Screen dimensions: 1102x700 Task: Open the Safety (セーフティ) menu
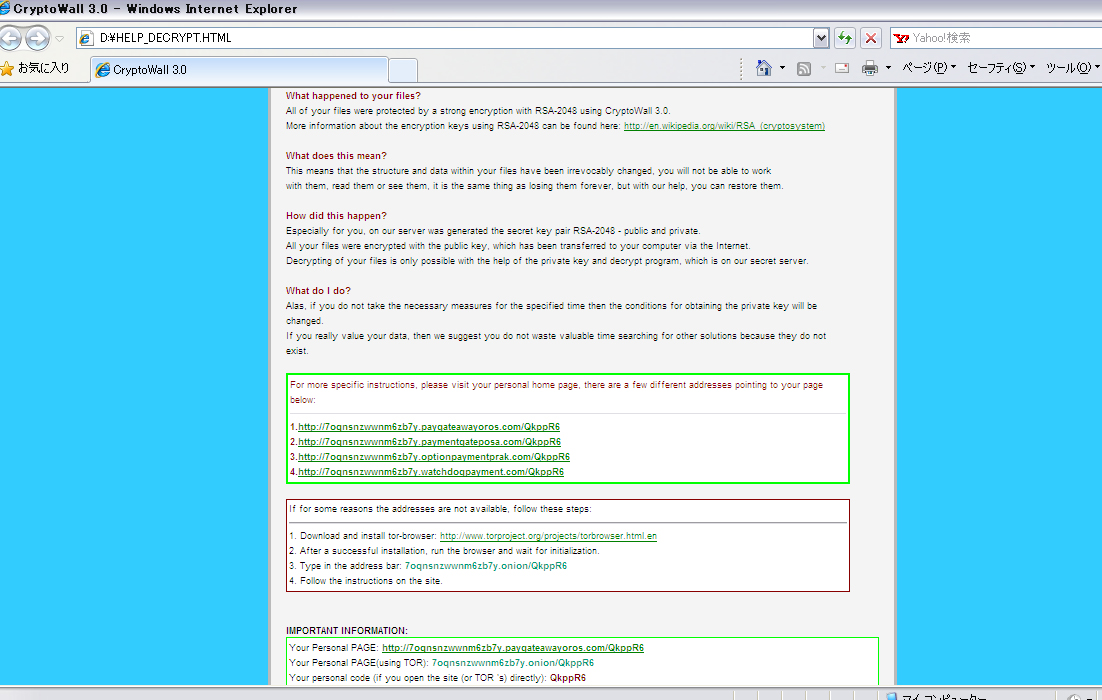point(1001,68)
